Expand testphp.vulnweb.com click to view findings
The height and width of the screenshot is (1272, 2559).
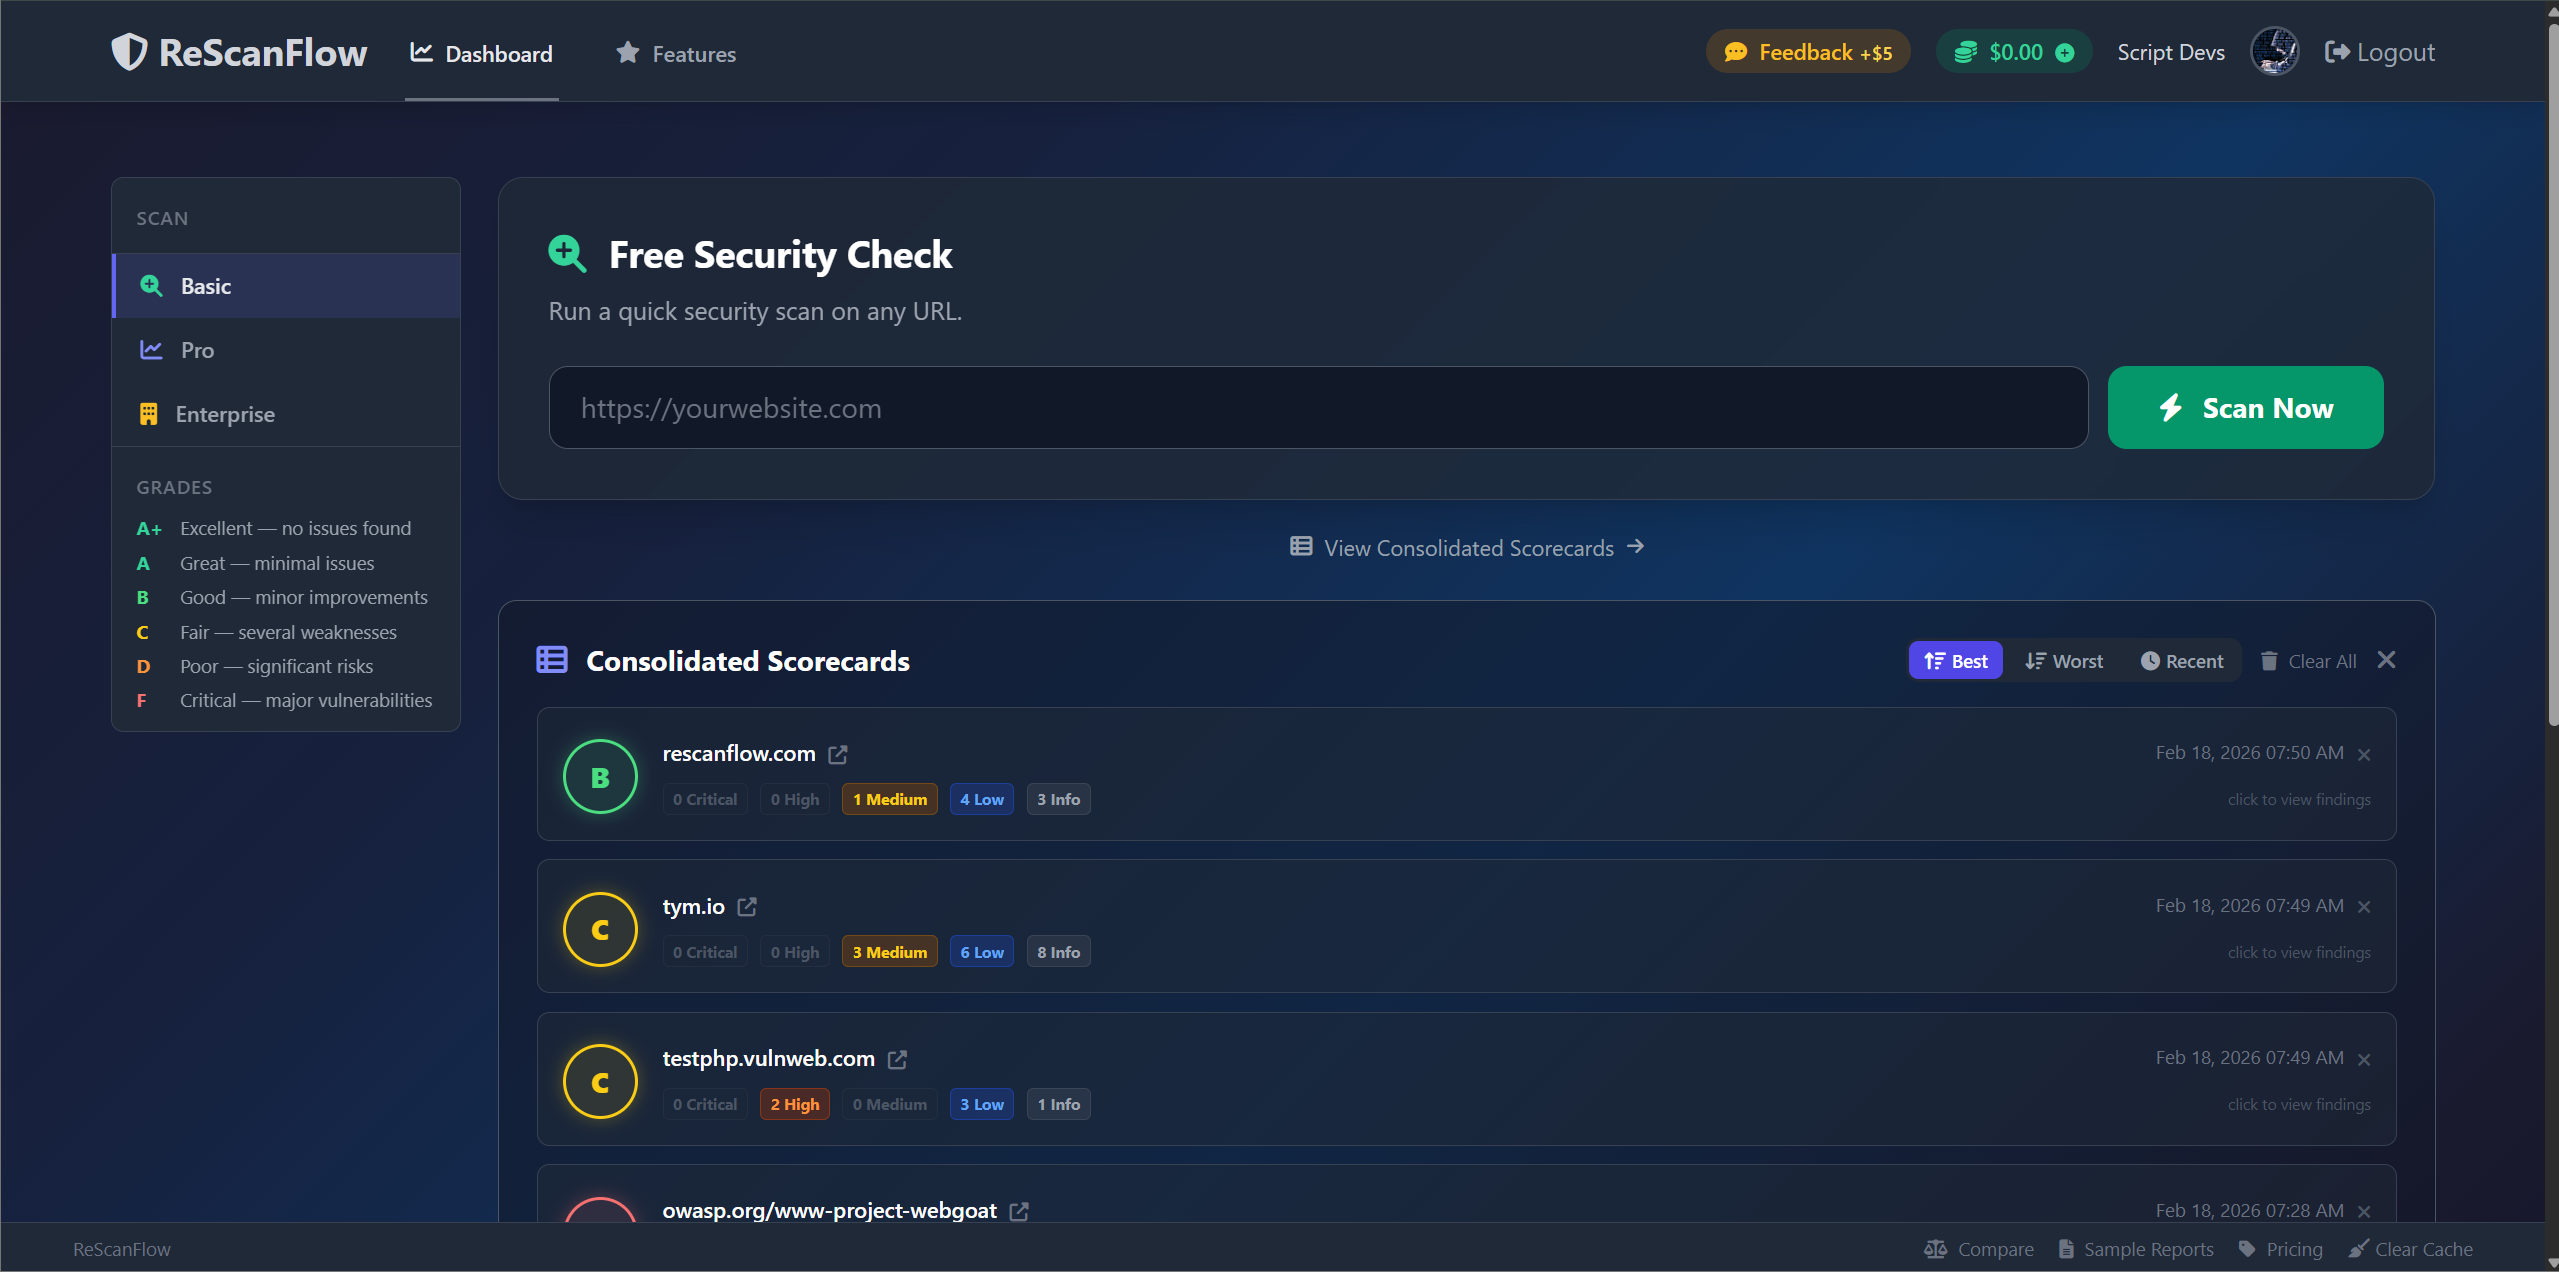point(2298,1104)
